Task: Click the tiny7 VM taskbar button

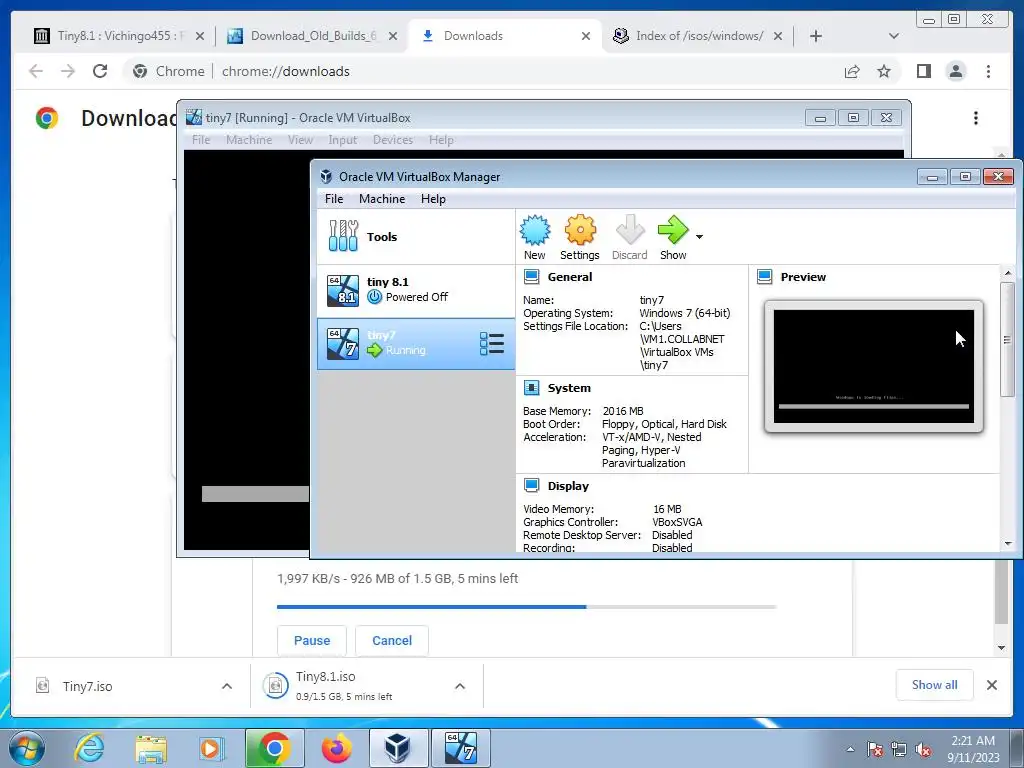Action: tap(460, 748)
